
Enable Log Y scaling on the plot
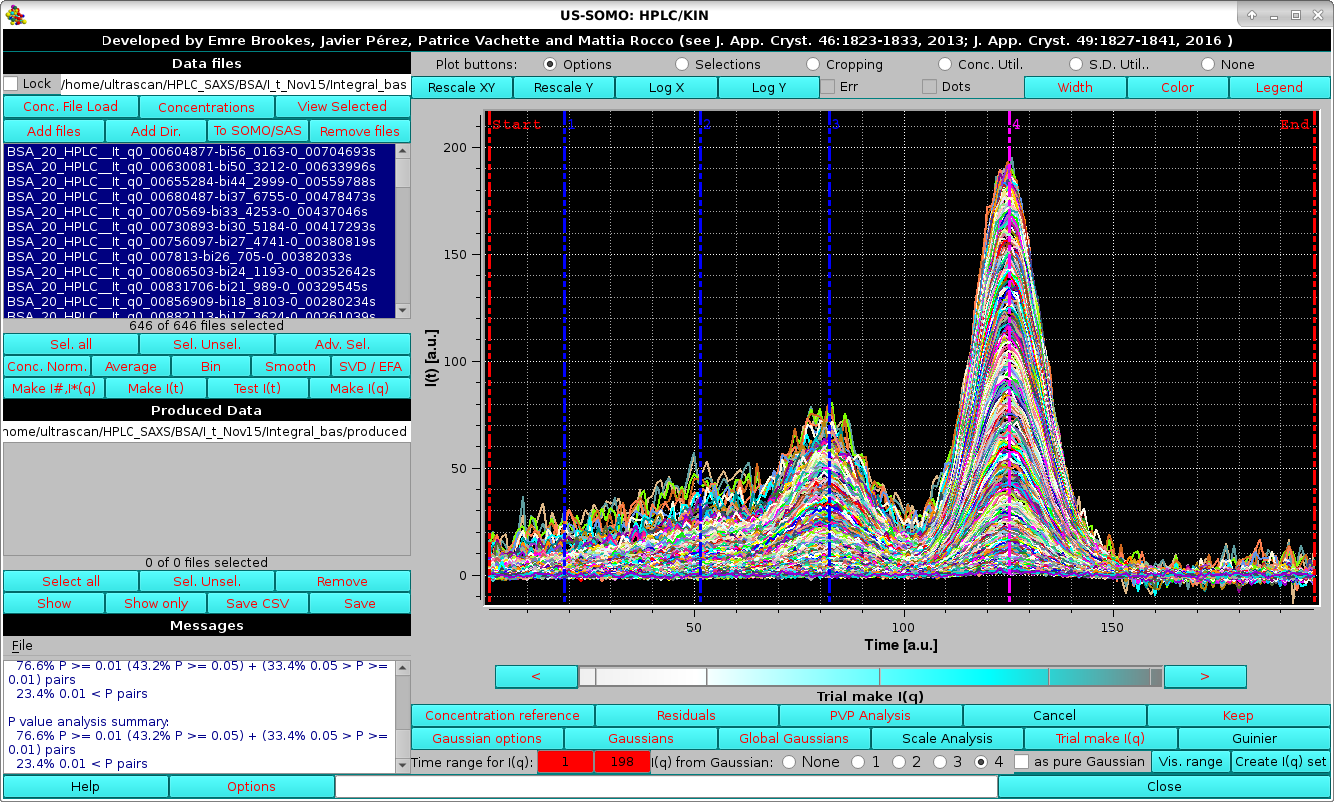point(768,87)
